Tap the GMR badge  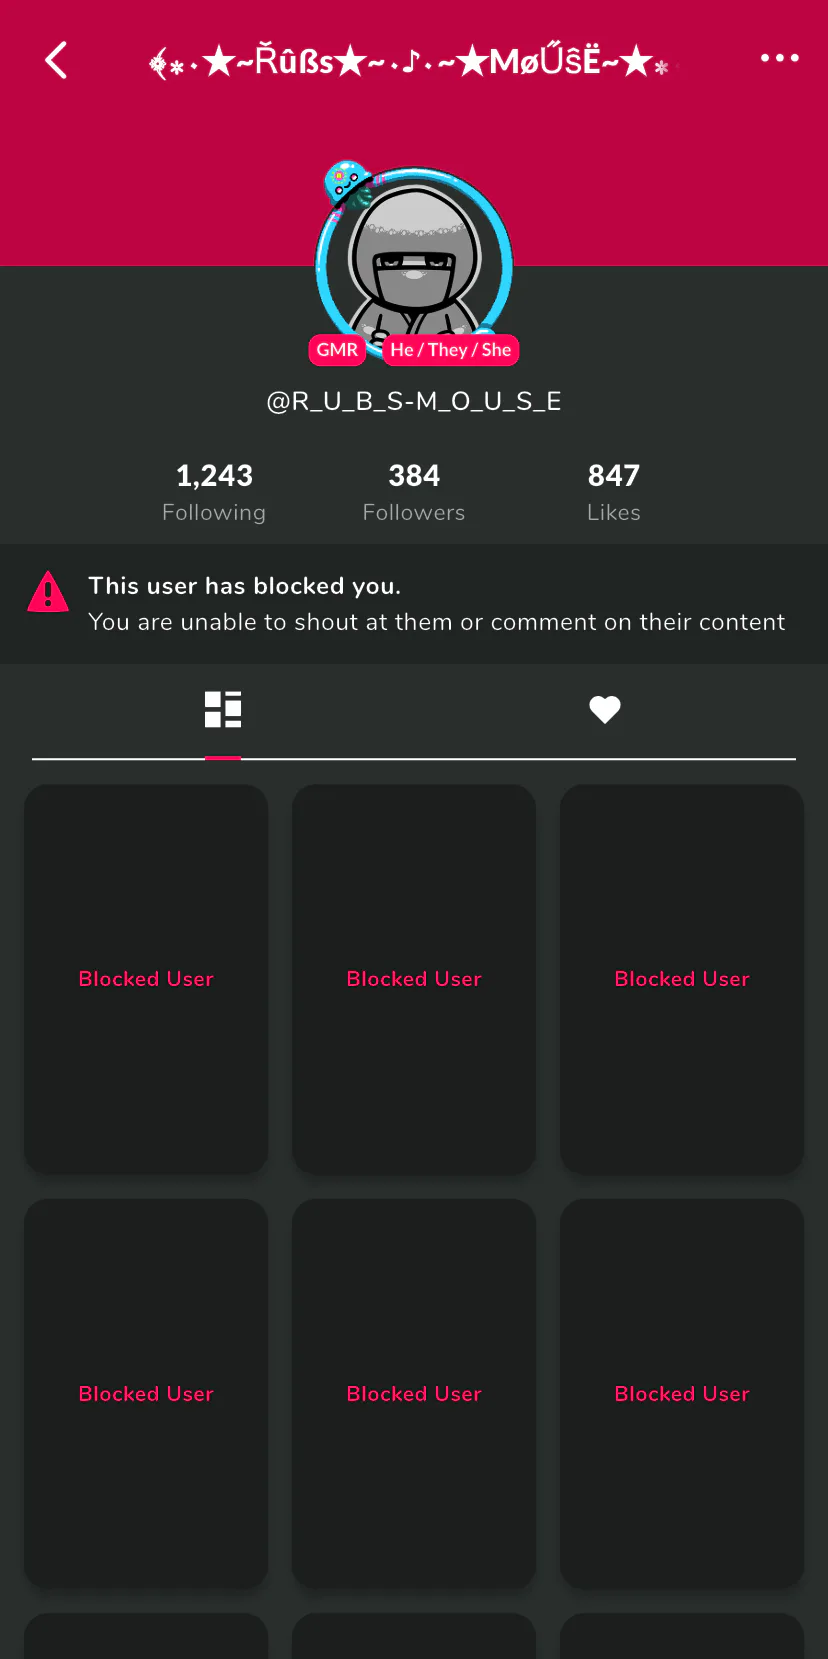tap(337, 350)
